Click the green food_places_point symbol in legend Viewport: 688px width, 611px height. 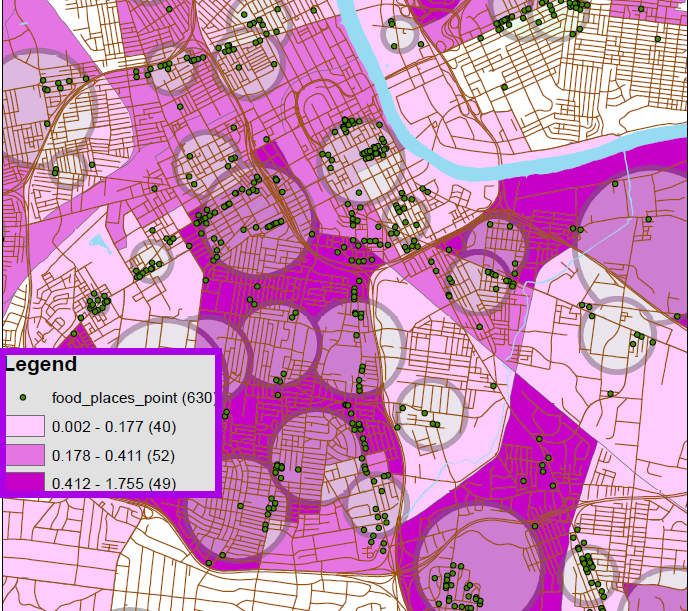tap(22, 398)
